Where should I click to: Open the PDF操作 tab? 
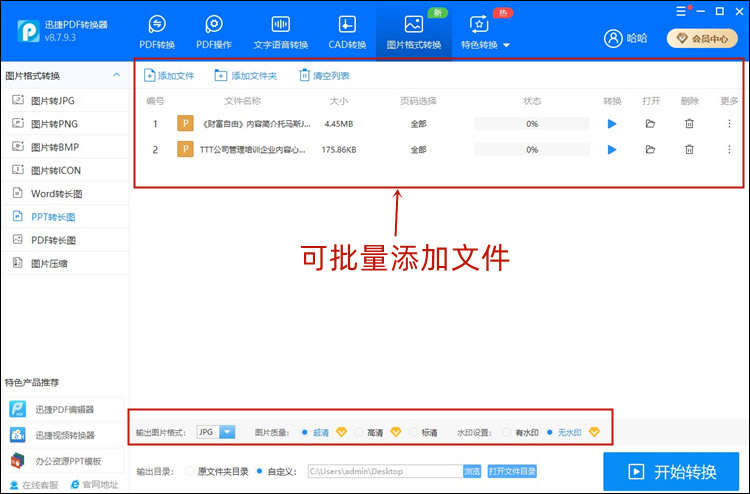point(214,32)
